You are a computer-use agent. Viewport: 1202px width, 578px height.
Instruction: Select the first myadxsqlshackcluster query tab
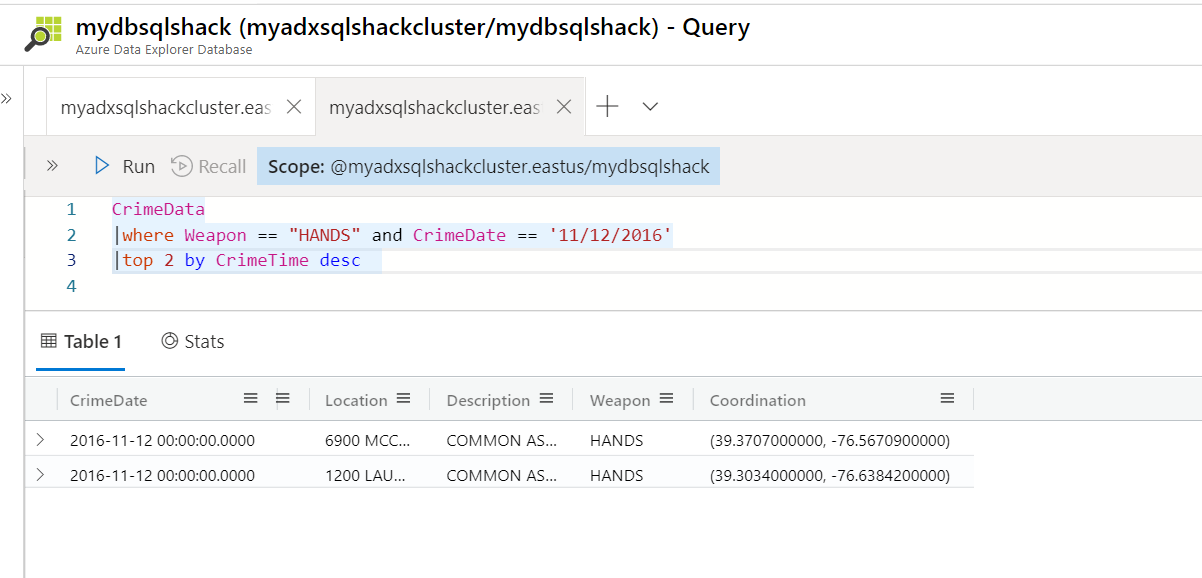pyautogui.click(x=165, y=107)
